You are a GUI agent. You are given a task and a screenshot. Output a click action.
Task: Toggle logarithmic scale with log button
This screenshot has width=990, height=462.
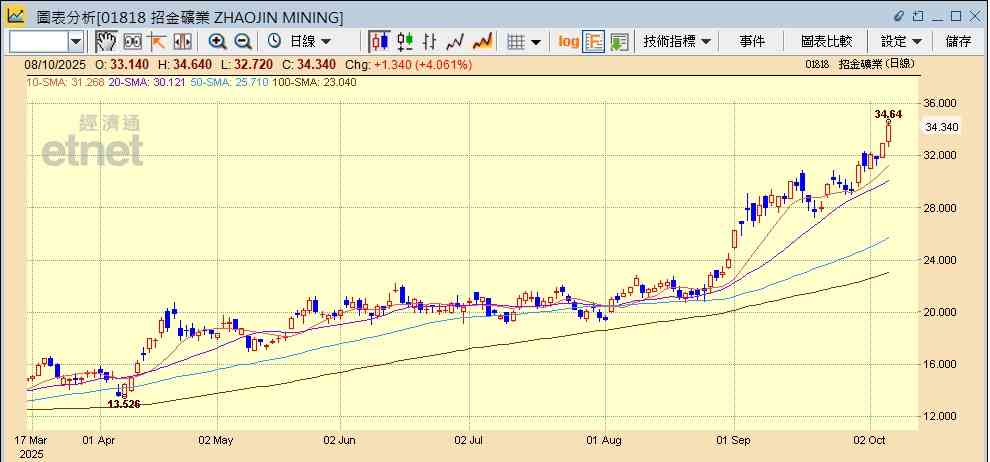568,41
